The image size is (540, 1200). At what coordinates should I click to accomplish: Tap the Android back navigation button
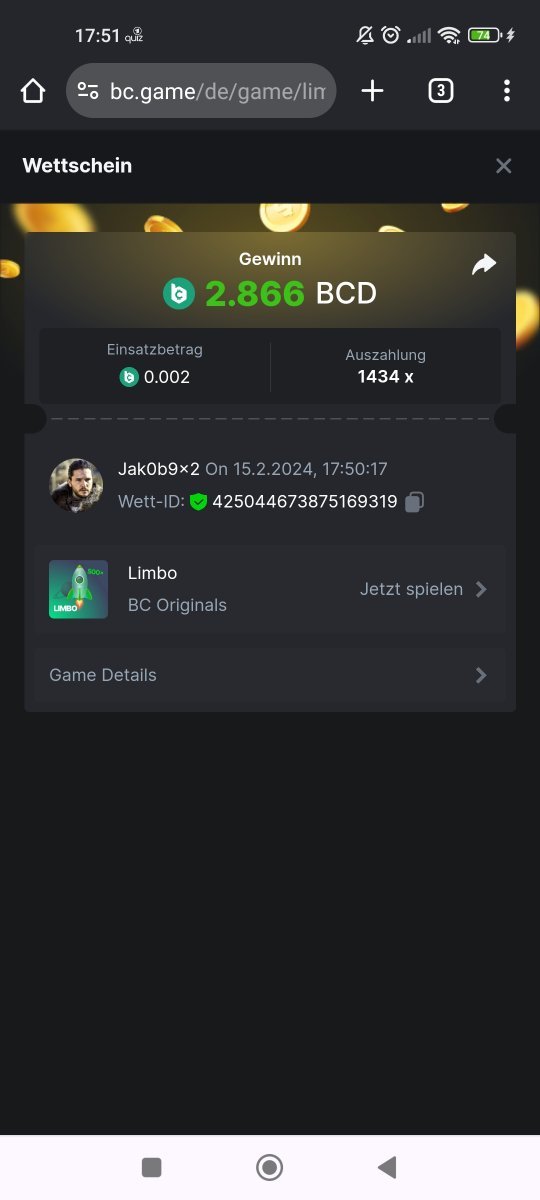click(x=388, y=1167)
